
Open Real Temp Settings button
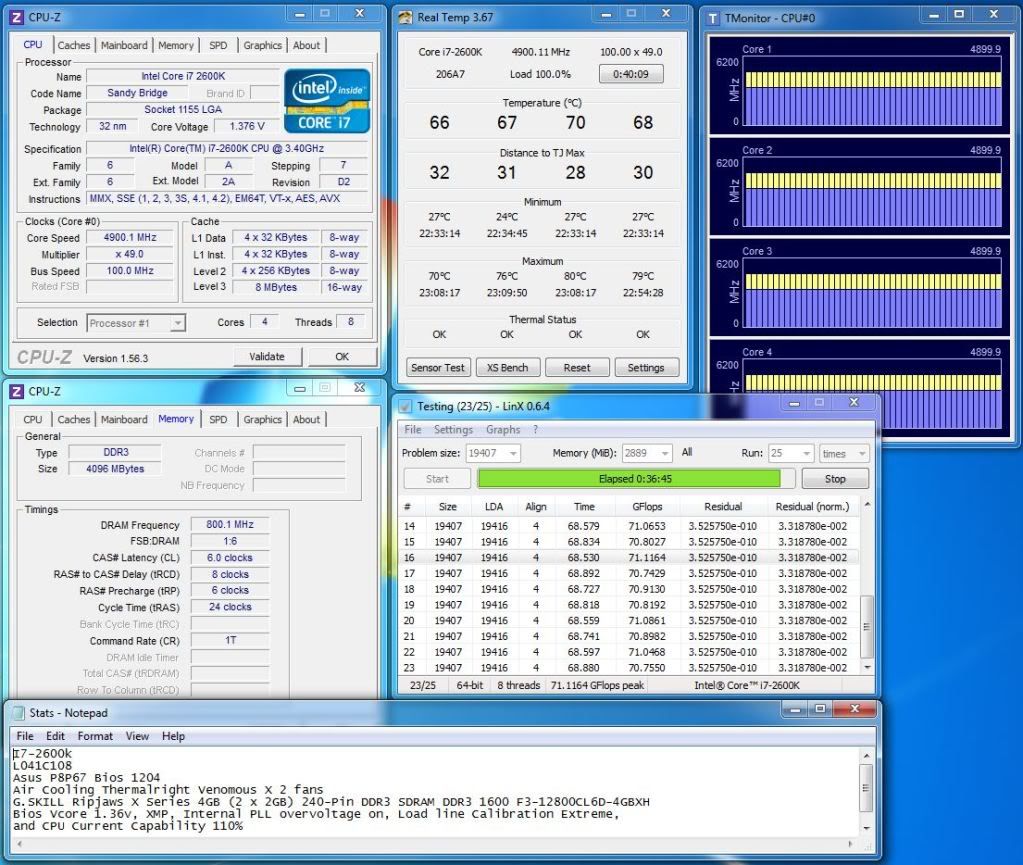pyautogui.click(x=646, y=367)
